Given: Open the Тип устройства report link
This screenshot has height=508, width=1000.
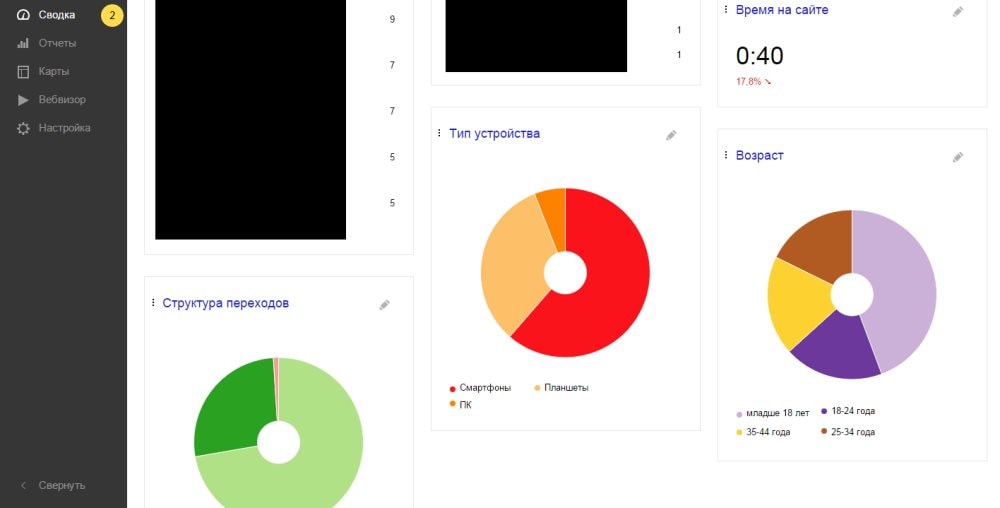Looking at the screenshot, I should [x=494, y=133].
